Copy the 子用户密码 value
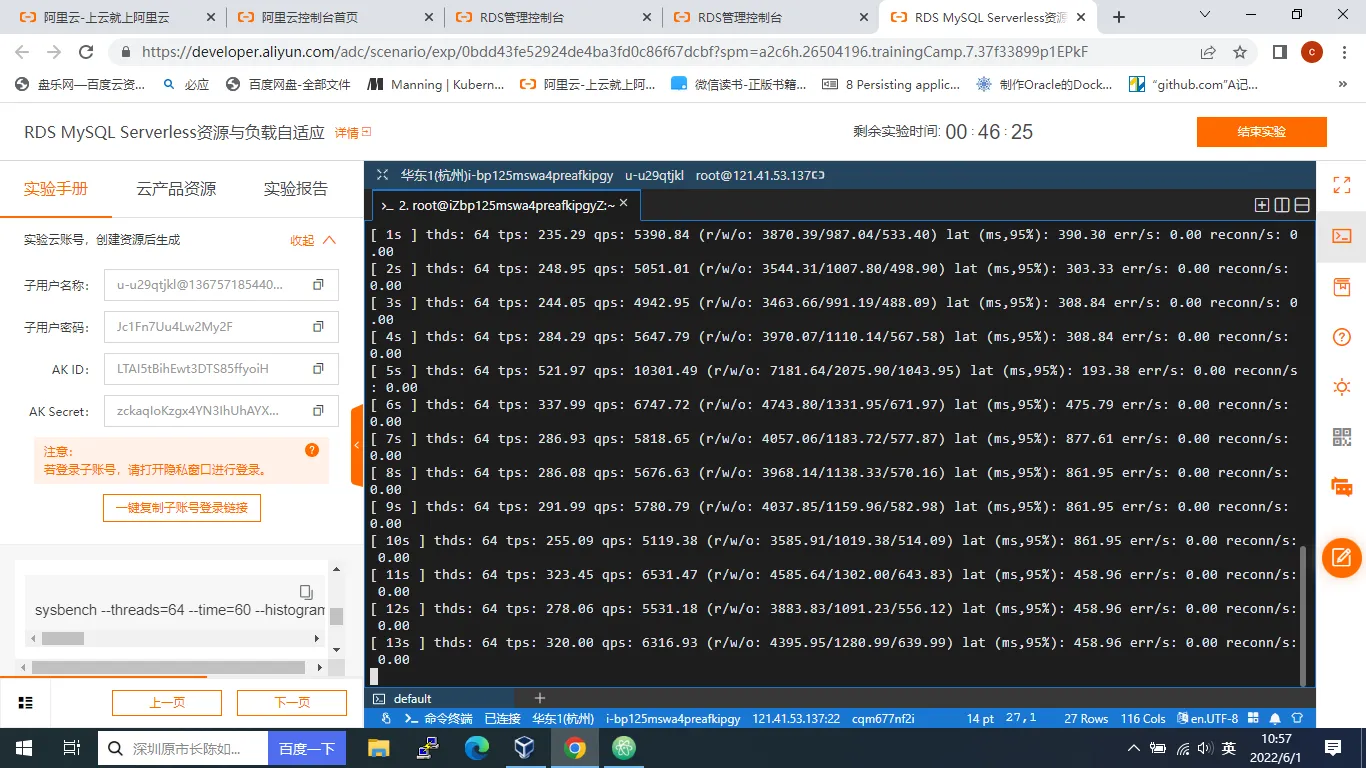The height and width of the screenshot is (768, 1366). (318, 327)
